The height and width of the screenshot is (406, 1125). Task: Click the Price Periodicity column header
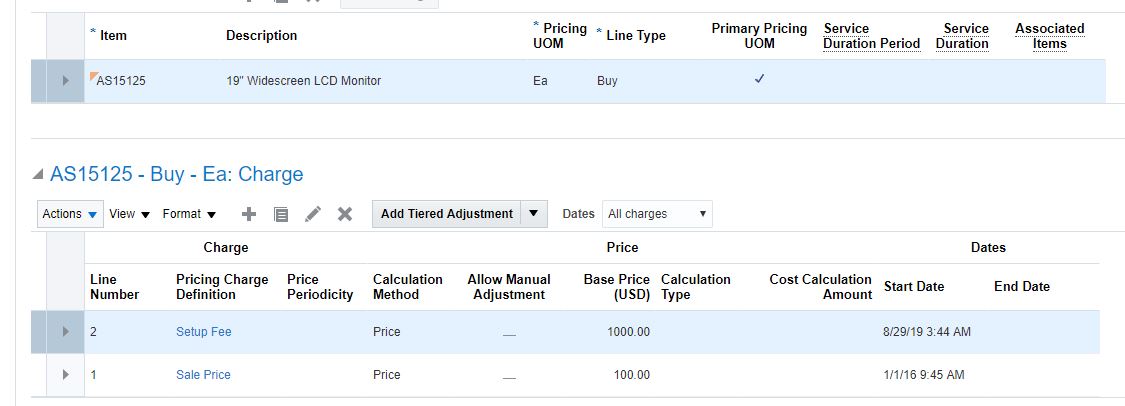[320, 287]
